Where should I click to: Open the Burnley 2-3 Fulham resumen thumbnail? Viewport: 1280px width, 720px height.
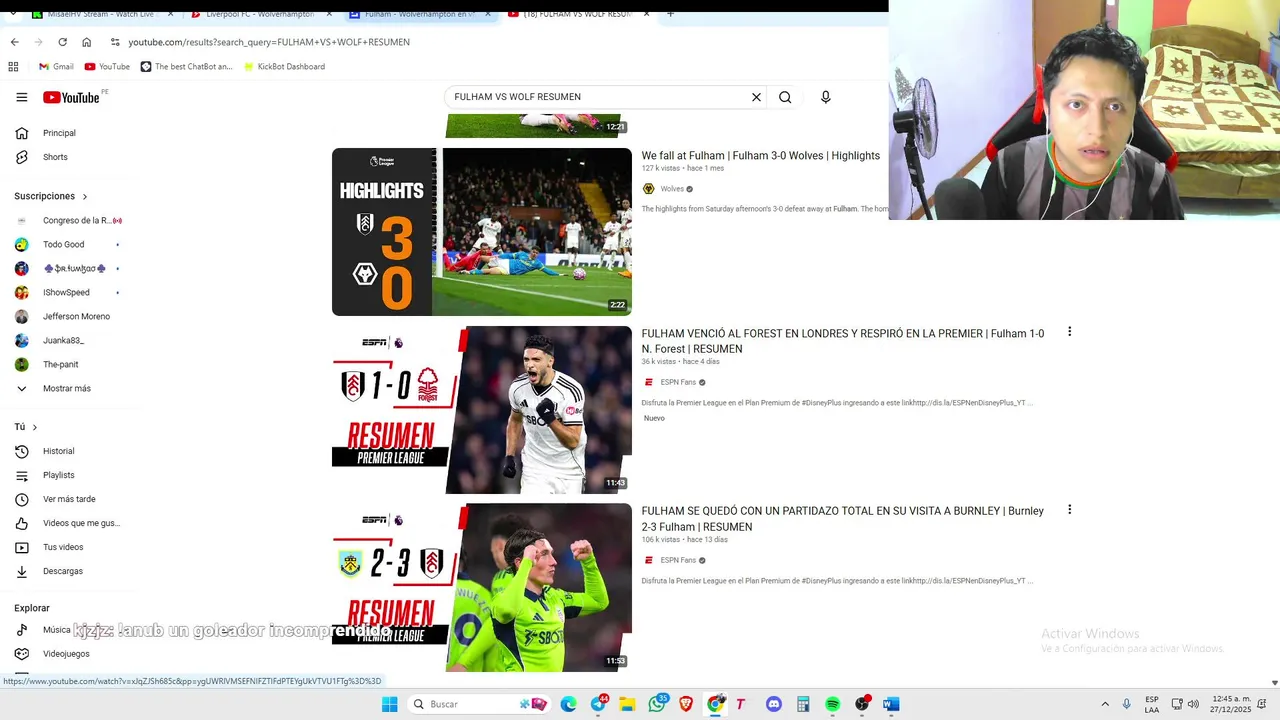[482, 588]
